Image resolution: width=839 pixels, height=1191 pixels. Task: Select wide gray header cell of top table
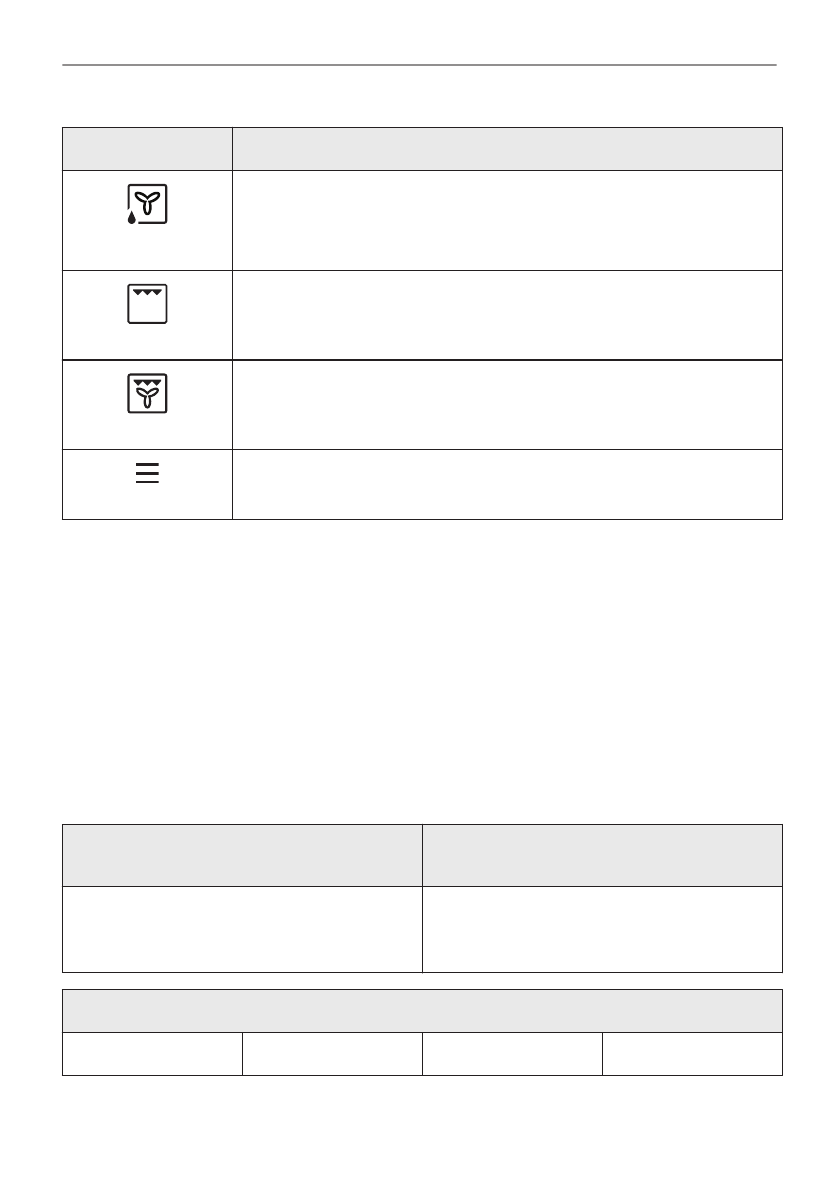506,149
